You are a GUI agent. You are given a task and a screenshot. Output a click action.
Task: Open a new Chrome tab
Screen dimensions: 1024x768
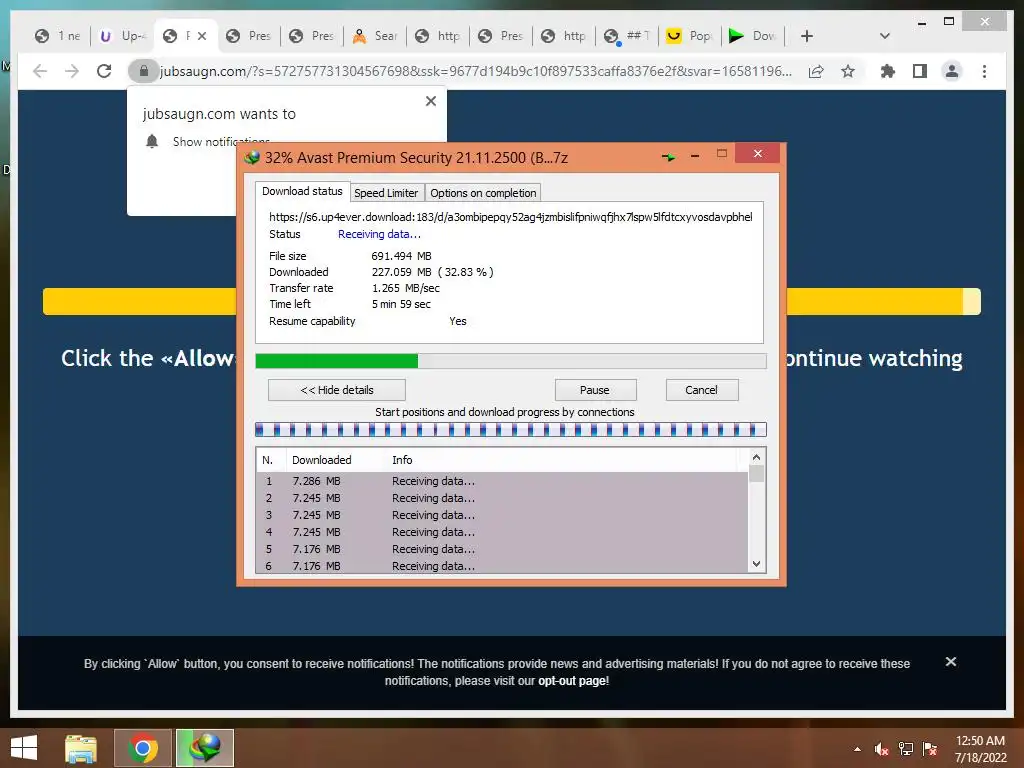pos(807,36)
